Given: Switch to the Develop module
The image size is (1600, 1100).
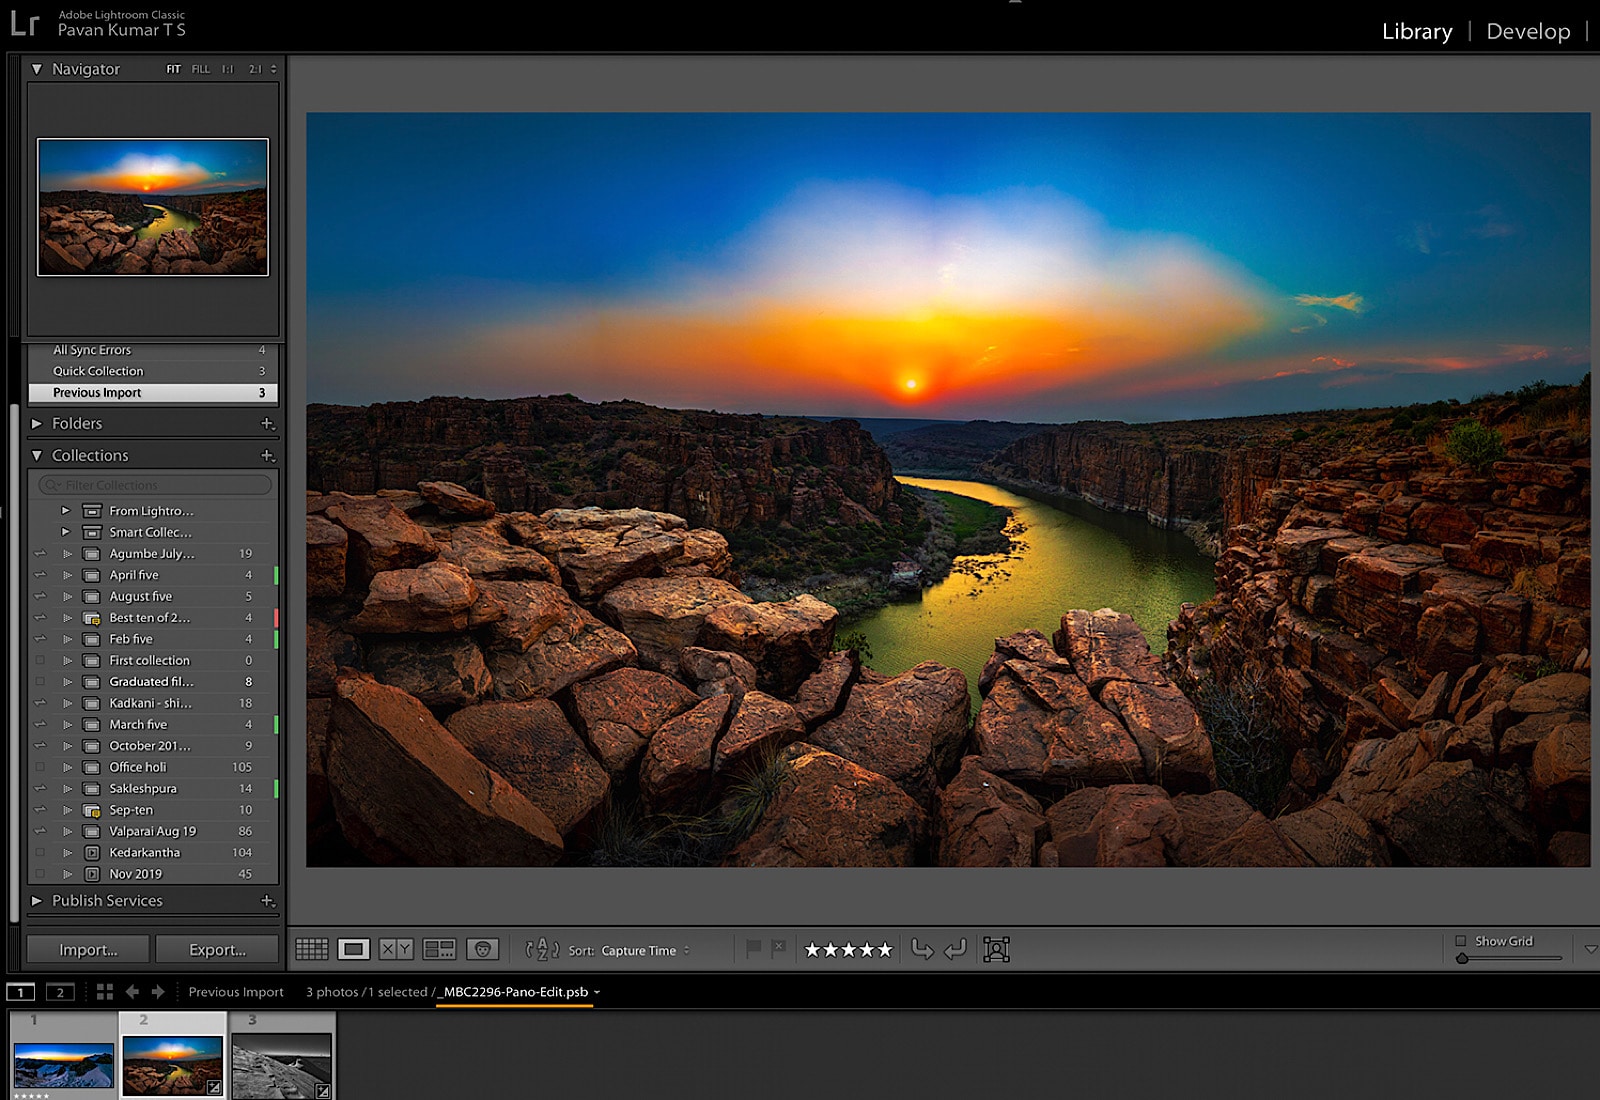Looking at the screenshot, I should click(x=1528, y=31).
